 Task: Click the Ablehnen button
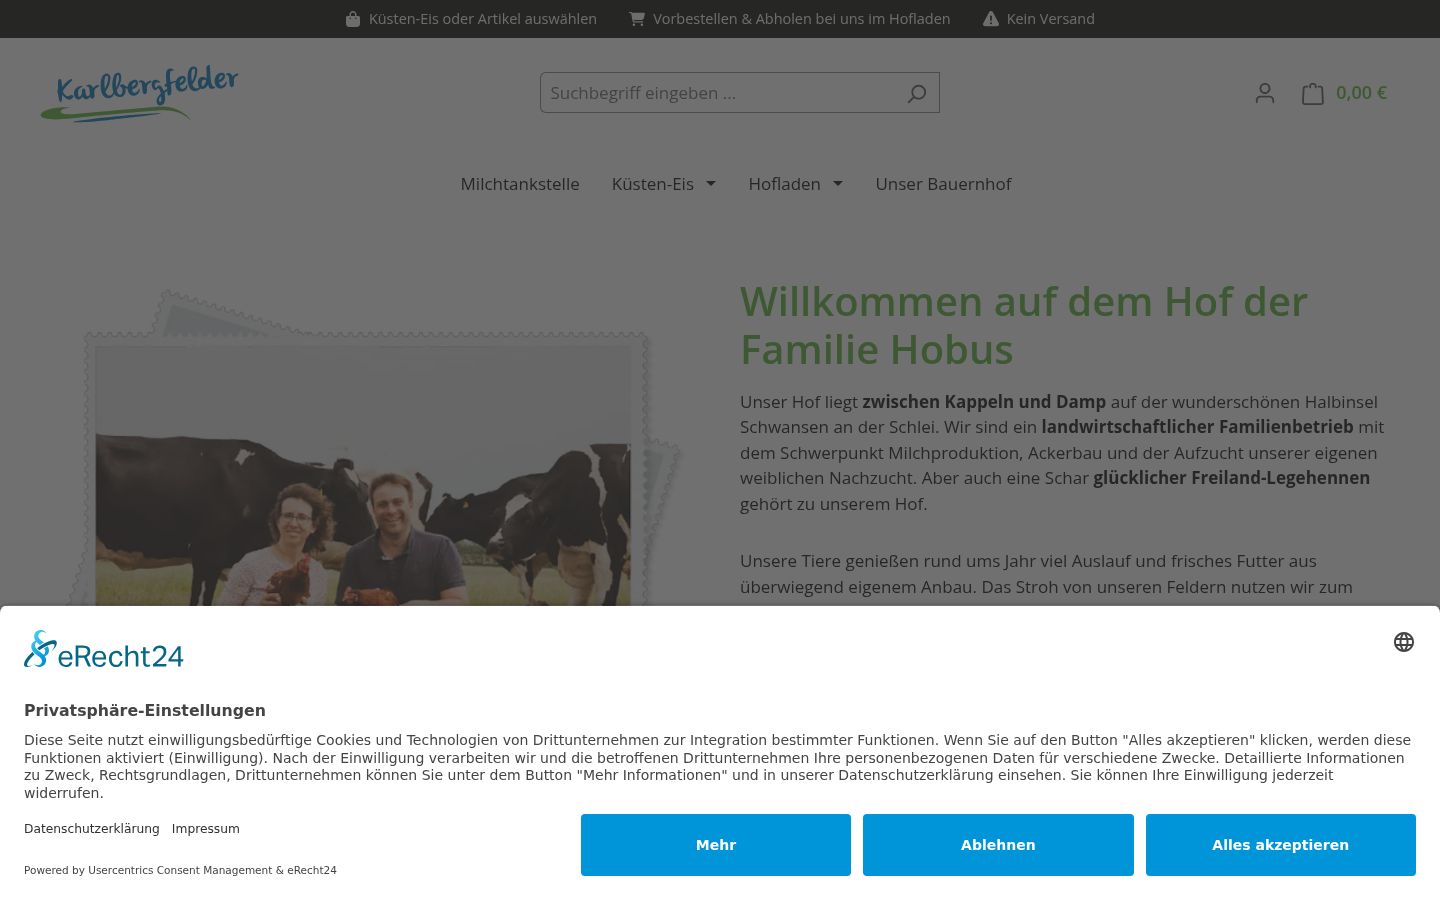point(998,845)
